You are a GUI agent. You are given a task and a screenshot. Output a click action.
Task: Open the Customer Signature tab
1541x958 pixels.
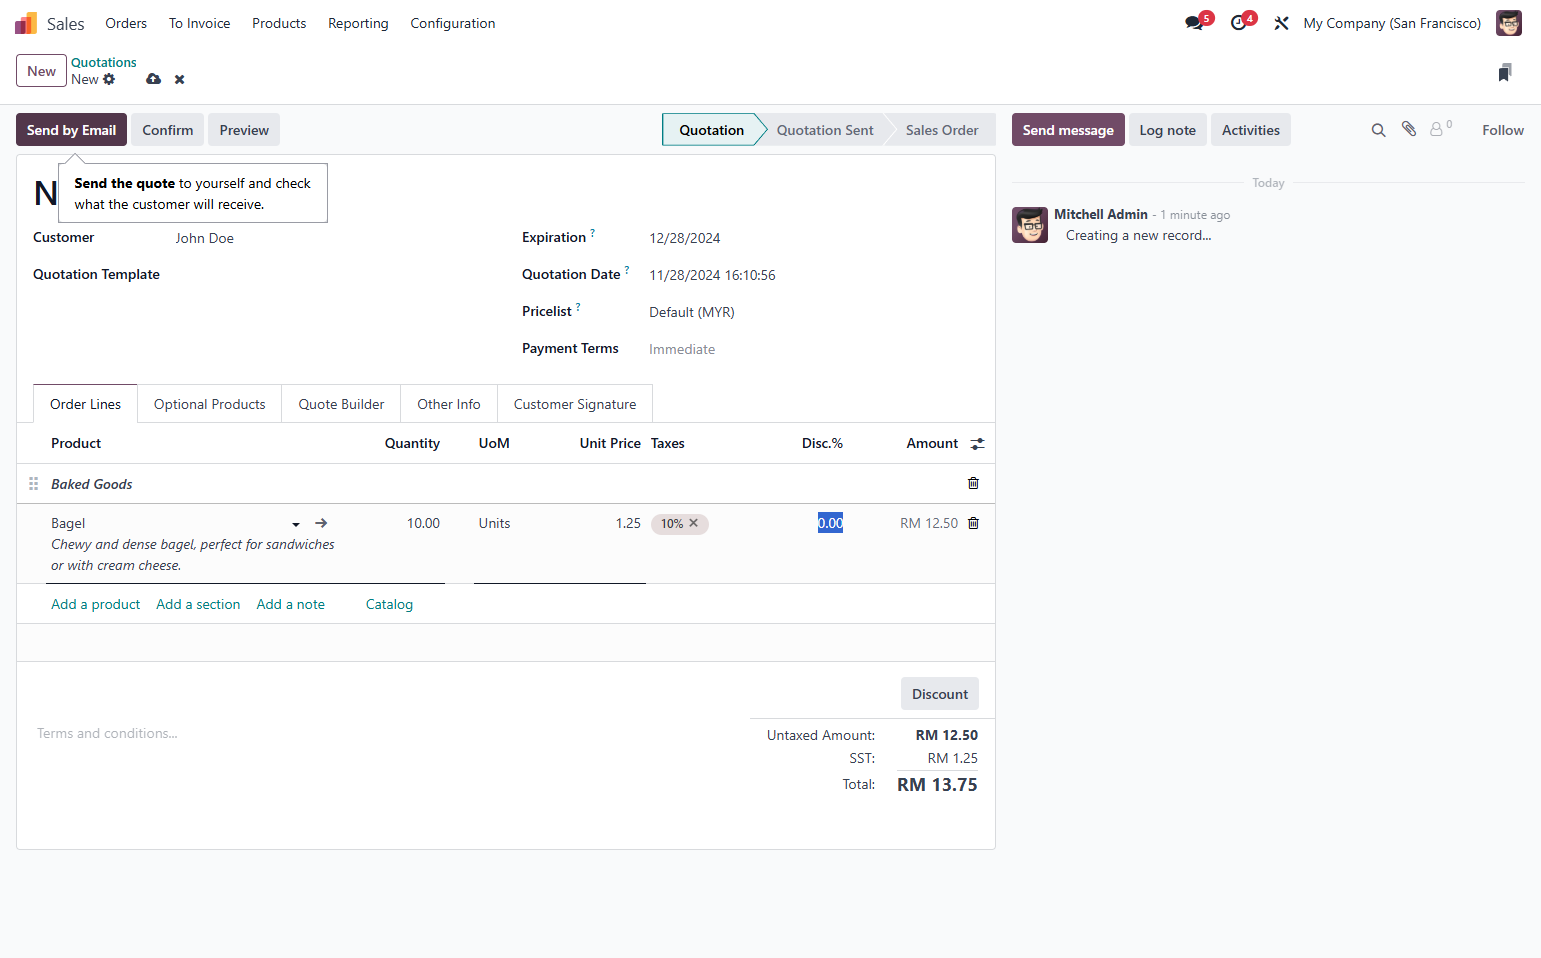pyautogui.click(x=575, y=404)
